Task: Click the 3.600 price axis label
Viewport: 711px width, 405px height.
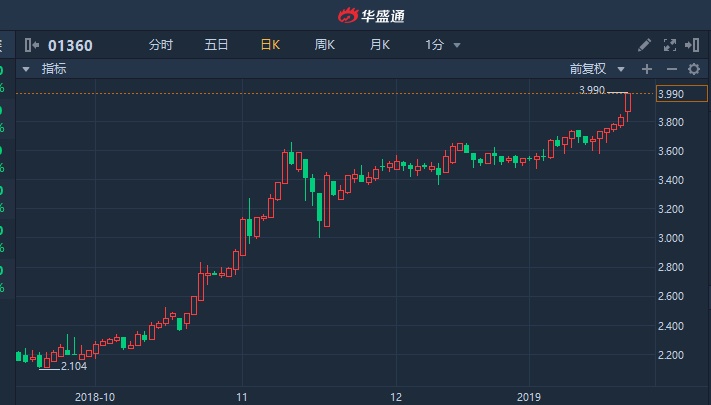Action: (671, 151)
